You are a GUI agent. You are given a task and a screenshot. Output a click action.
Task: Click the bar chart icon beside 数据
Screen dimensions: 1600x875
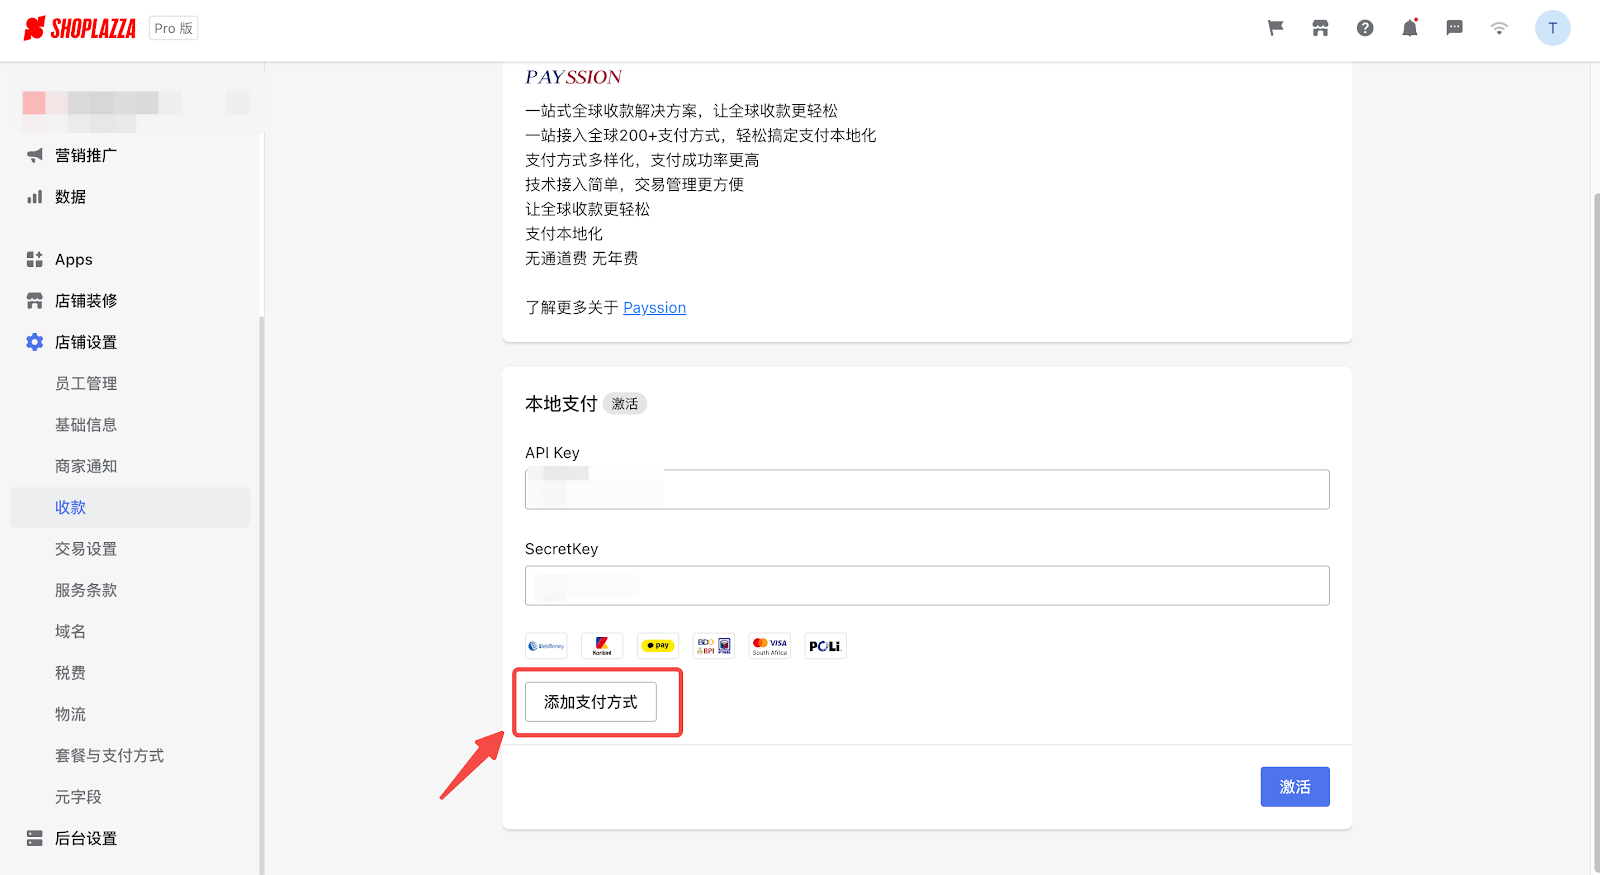(35, 197)
